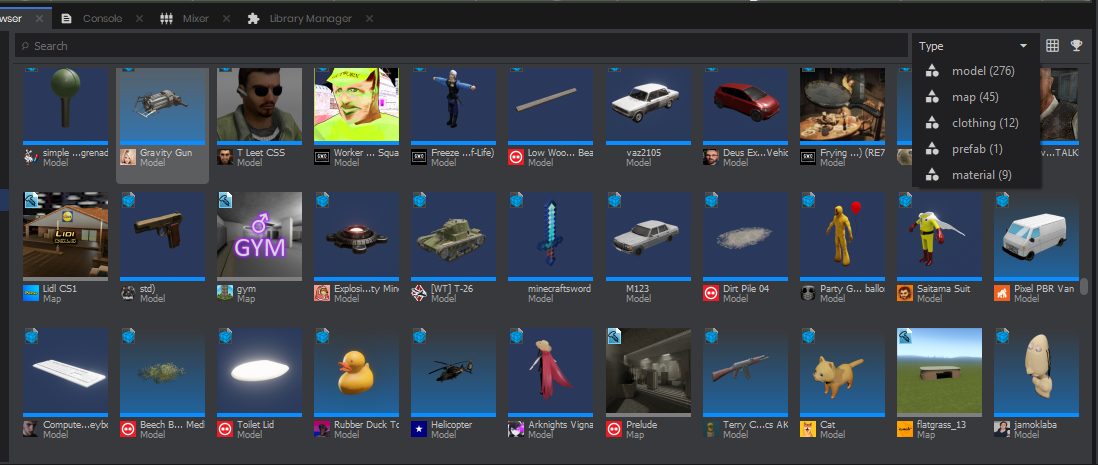Choose the map (45) filter option
Viewport: 1098px width, 465px height.
[x=976, y=97]
